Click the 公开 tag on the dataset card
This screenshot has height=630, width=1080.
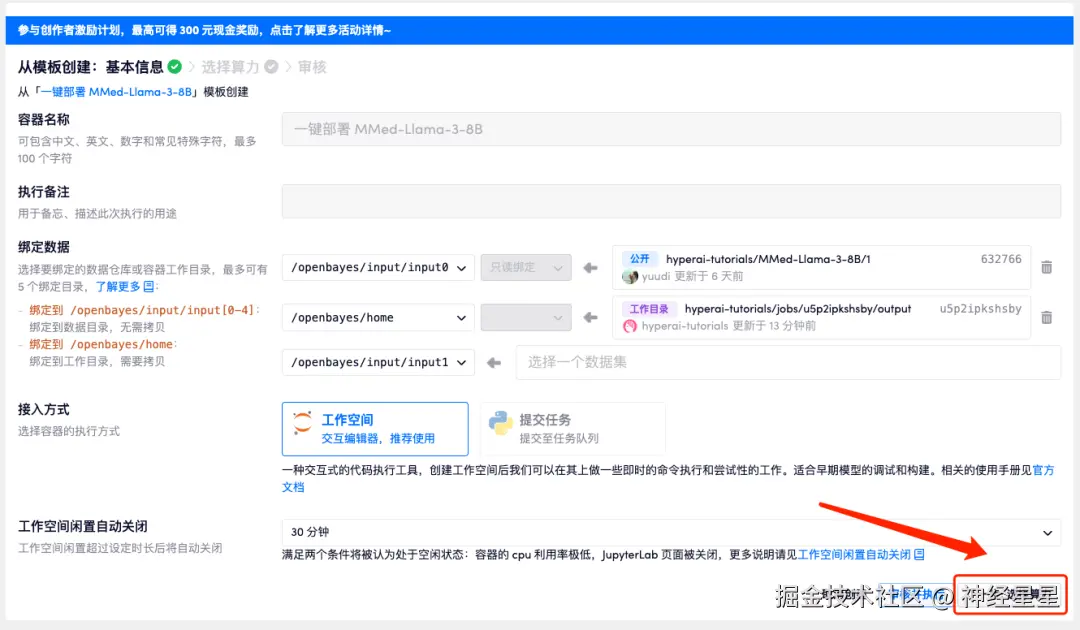click(x=640, y=259)
